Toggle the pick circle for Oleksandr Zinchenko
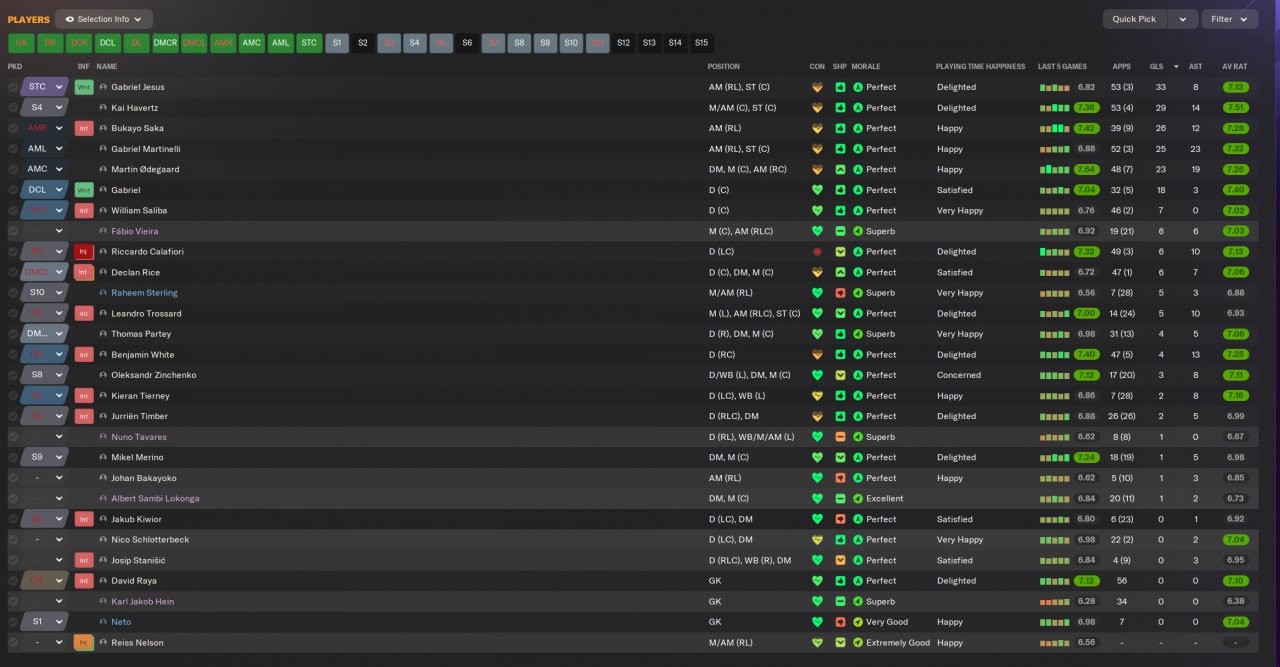The height and width of the screenshot is (667, 1280). click(13, 376)
